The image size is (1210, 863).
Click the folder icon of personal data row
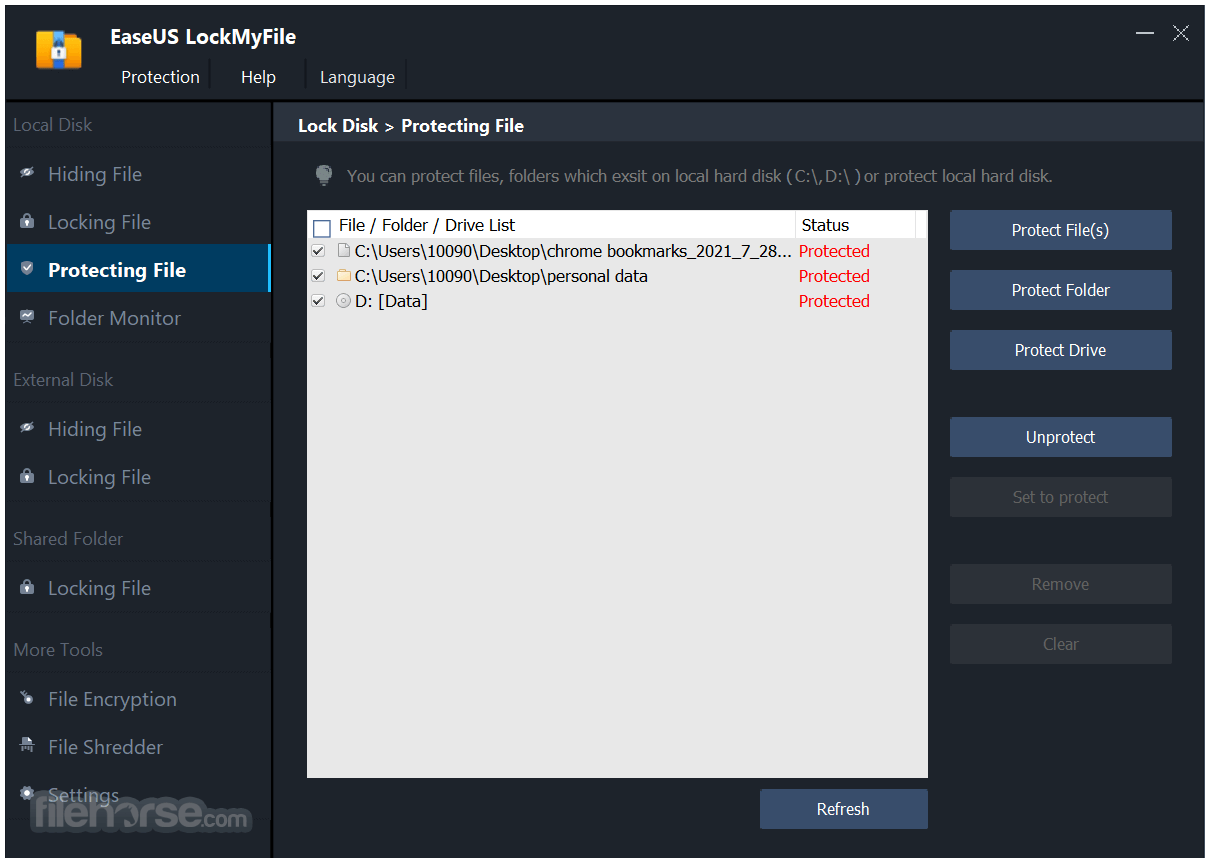[344, 275]
